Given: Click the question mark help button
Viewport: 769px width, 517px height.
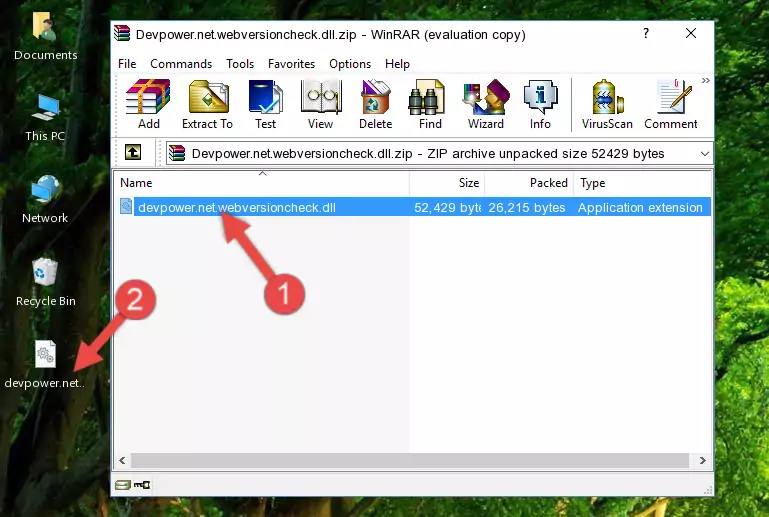Looking at the screenshot, I should (646, 33).
